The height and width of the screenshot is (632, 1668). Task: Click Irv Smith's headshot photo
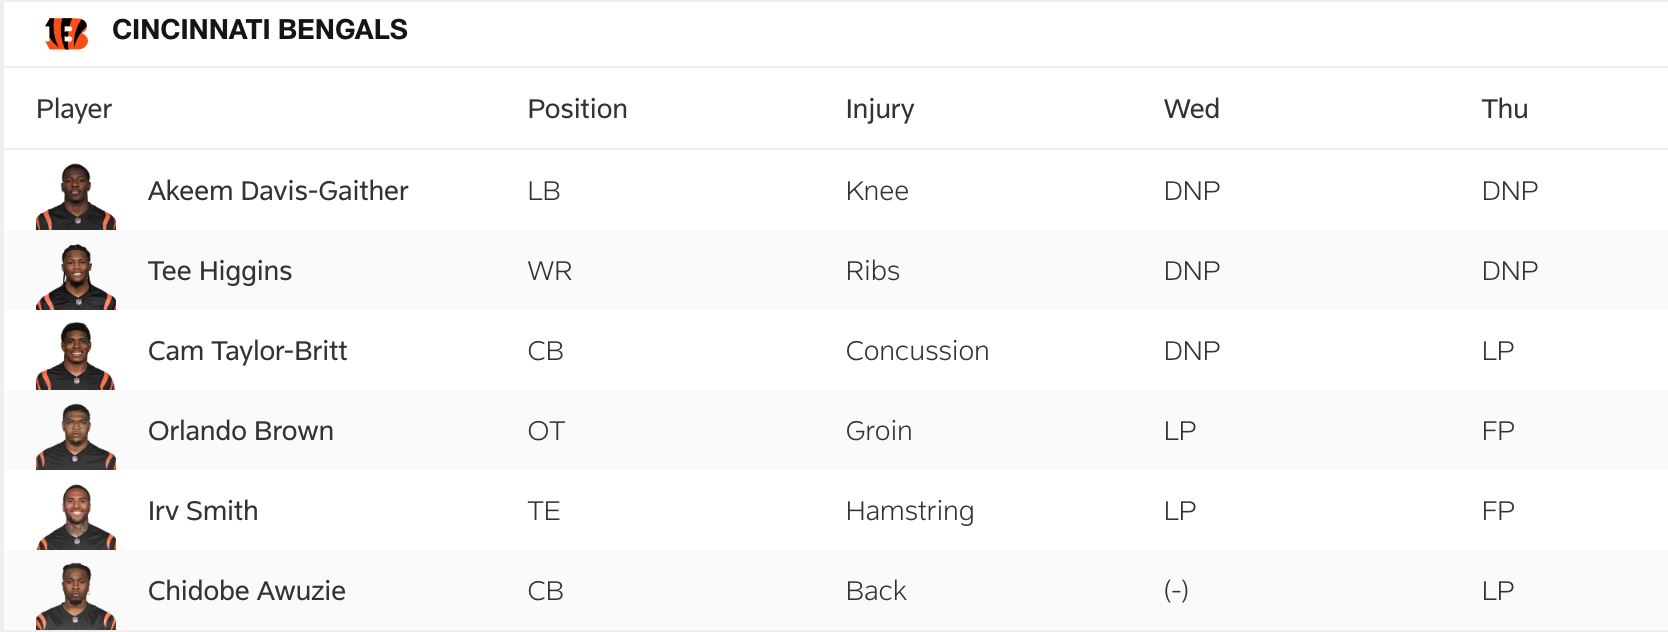click(76, 517)
